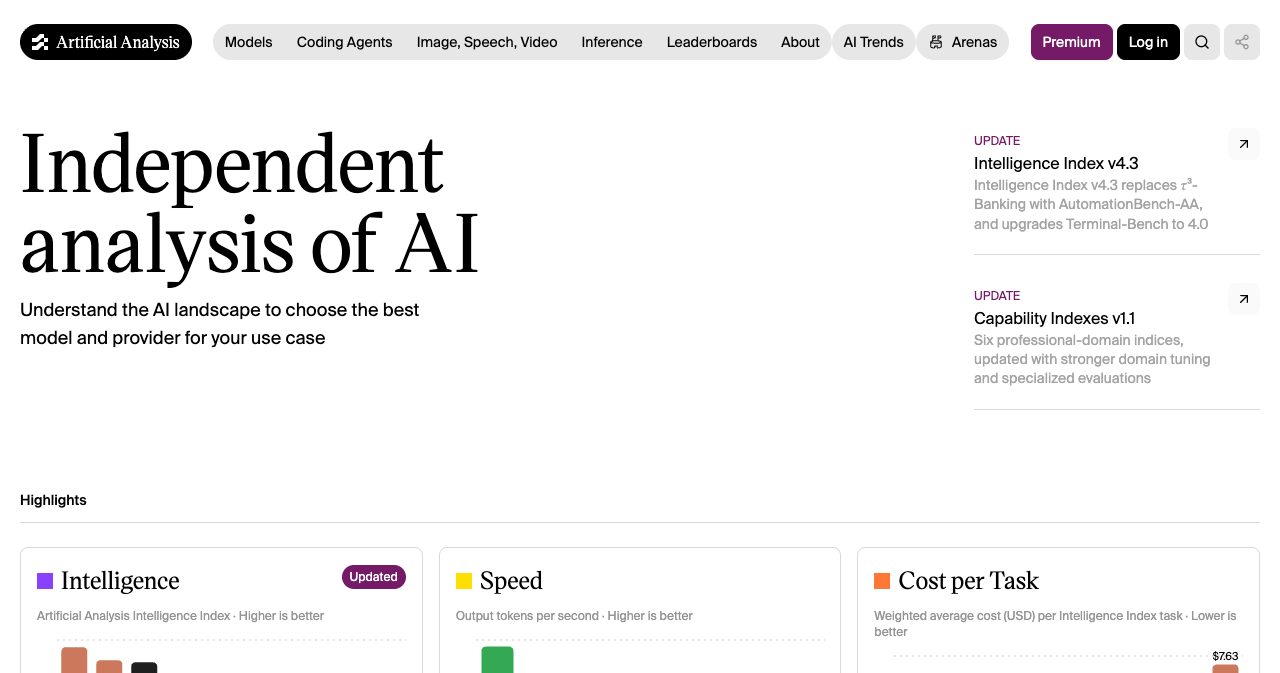
Task: Open the Image, Speech, Video menu
Action: pyautogui.click(x=487, y=42)
